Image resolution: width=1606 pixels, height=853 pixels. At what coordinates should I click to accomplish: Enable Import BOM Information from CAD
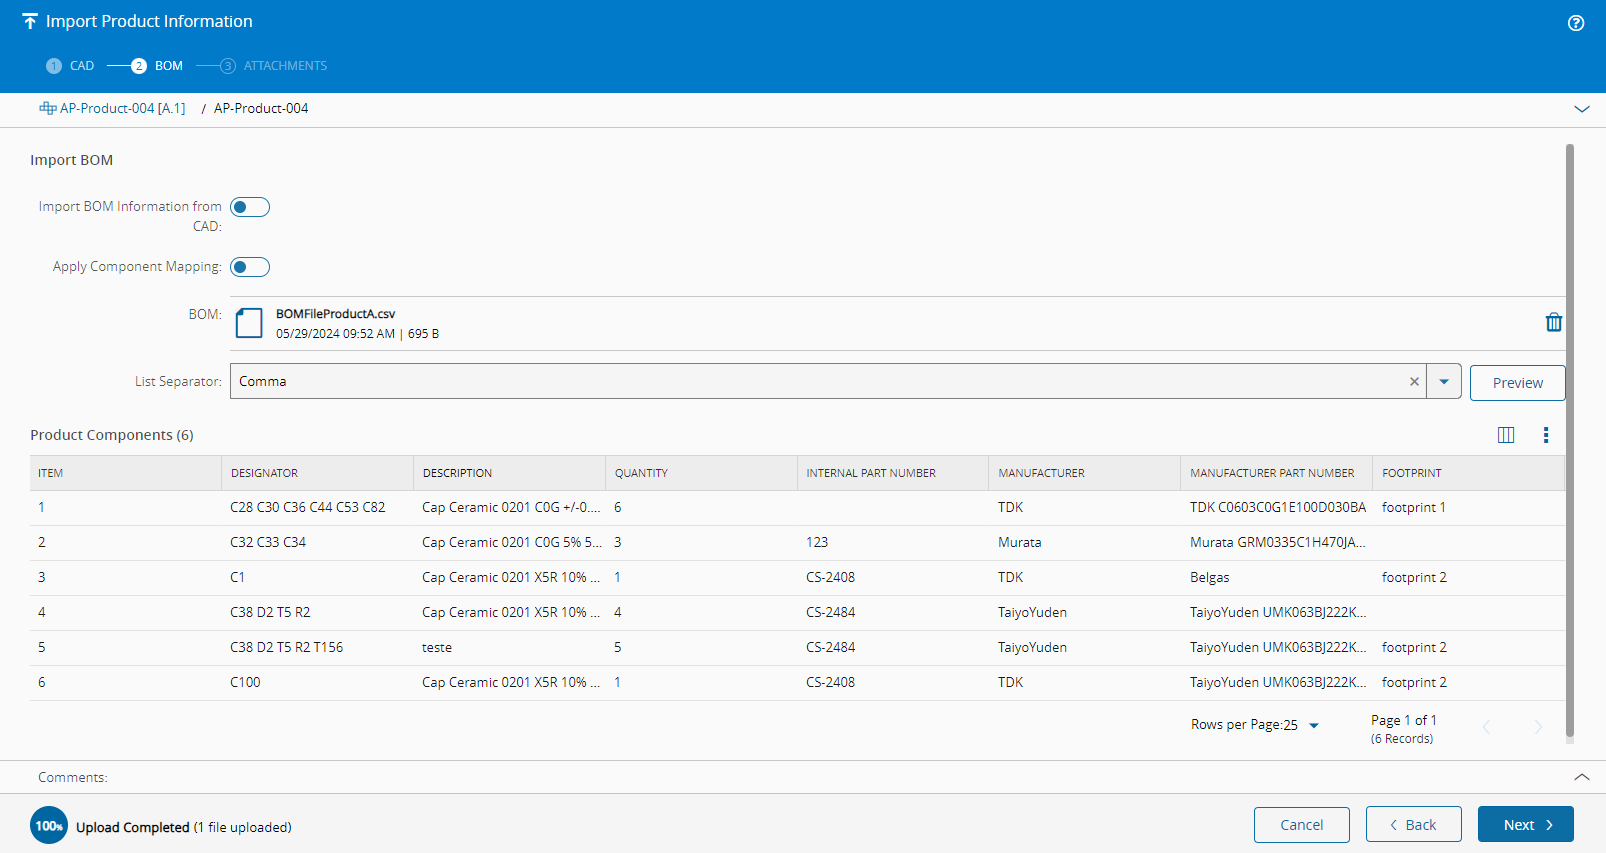(x=250, y=207)
